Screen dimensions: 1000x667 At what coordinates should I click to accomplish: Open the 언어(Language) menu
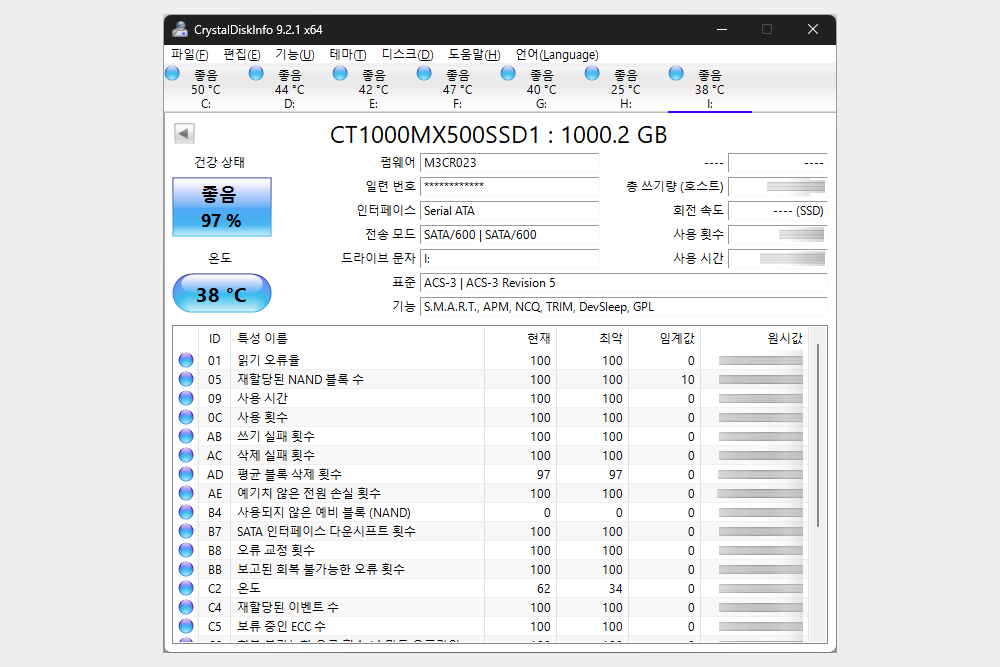pyautogui.click(x=557, y=55)
